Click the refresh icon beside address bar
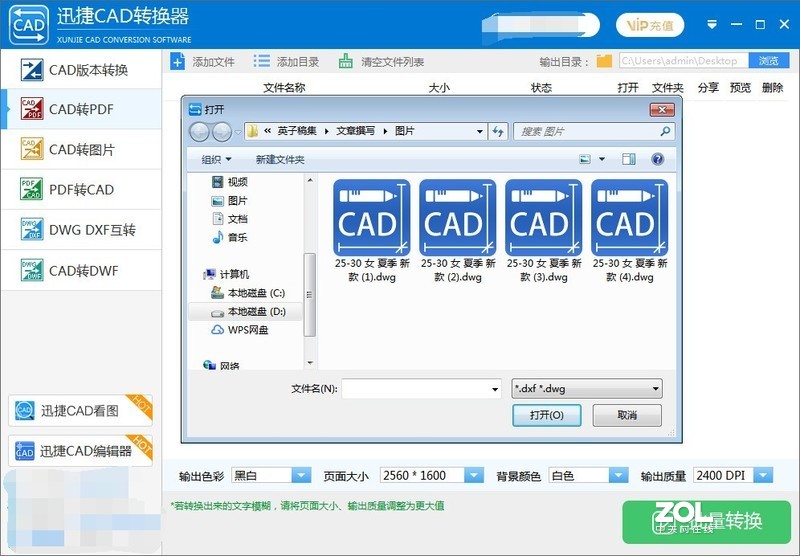 (498, 132)
